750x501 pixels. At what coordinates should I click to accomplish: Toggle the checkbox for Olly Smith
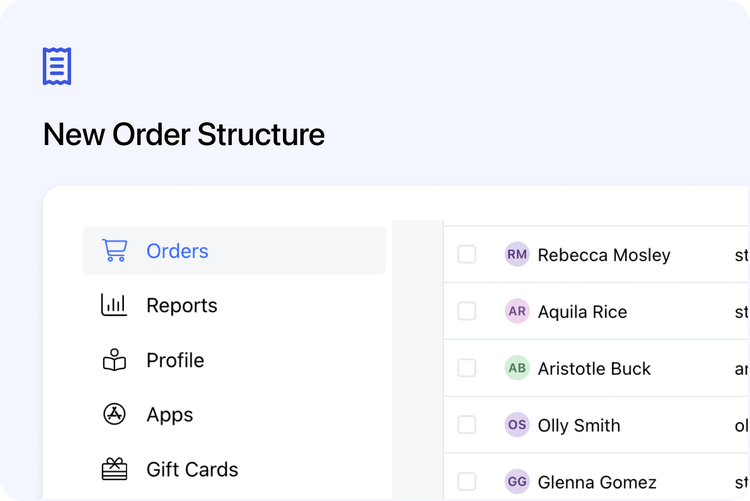[x=467, y=424]
